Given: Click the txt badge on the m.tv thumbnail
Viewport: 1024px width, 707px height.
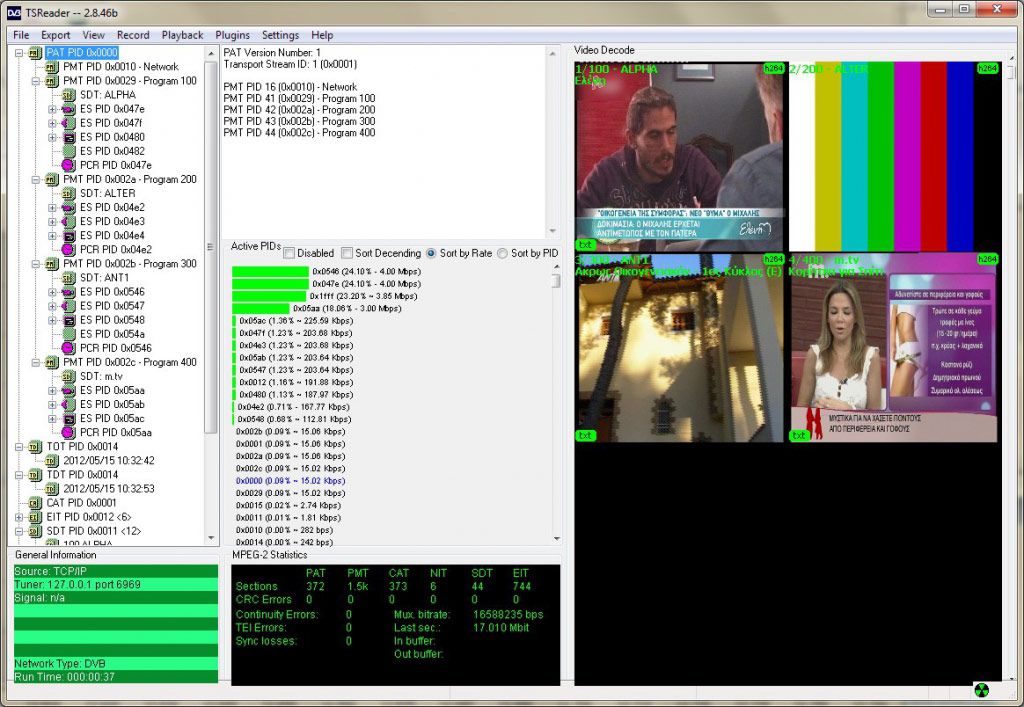Looking at the screenshot, I should click(x=800, y=435).
